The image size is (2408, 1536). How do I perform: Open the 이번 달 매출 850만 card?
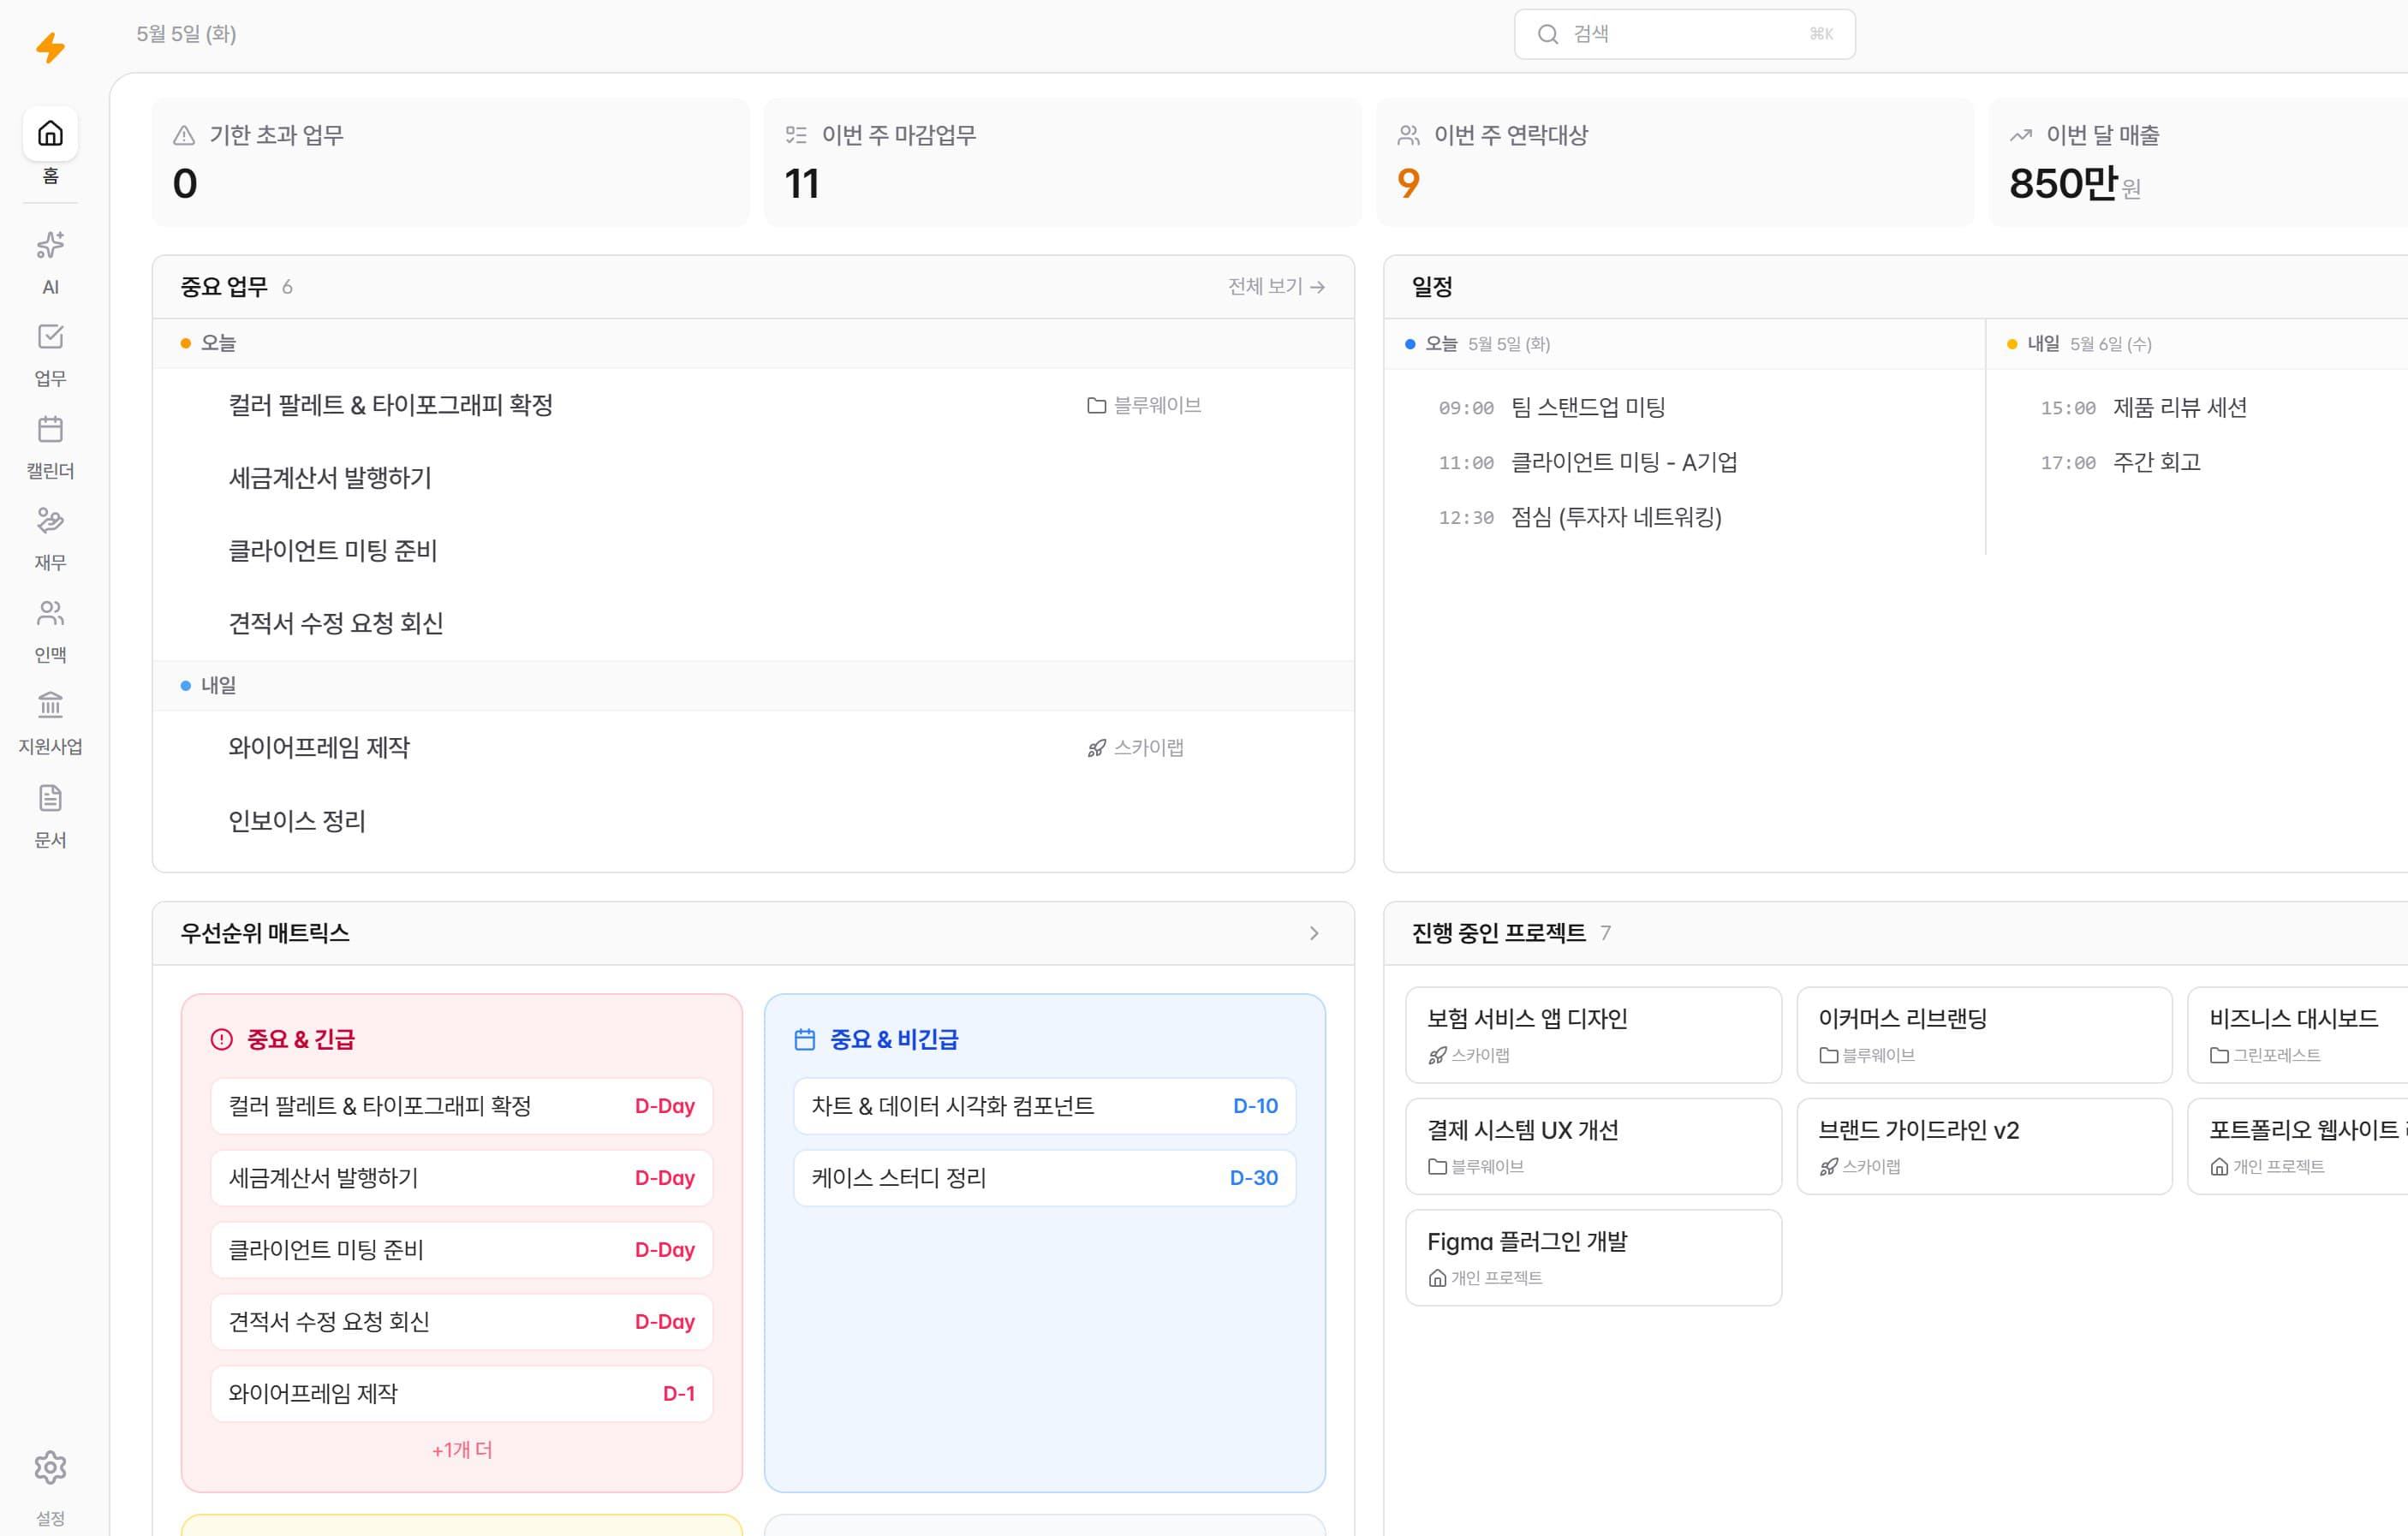point(2198,162)
